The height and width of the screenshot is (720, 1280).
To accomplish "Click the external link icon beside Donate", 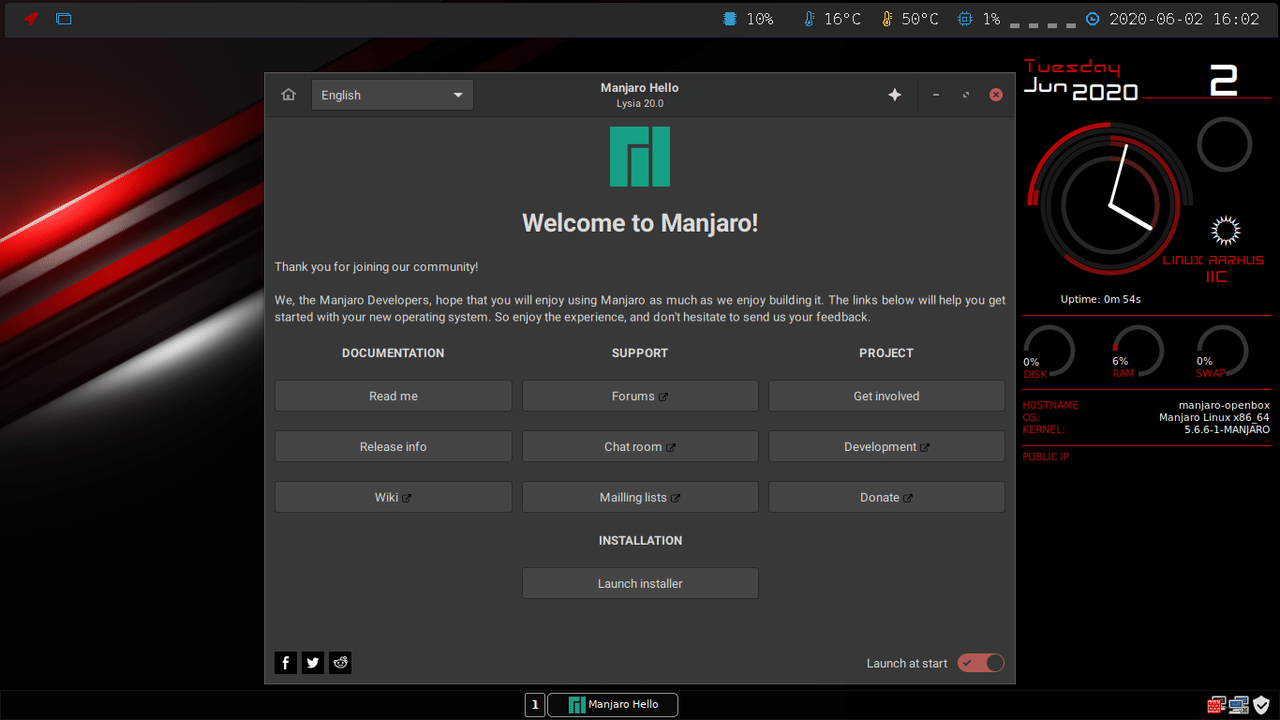I will (x=908, y=498).
